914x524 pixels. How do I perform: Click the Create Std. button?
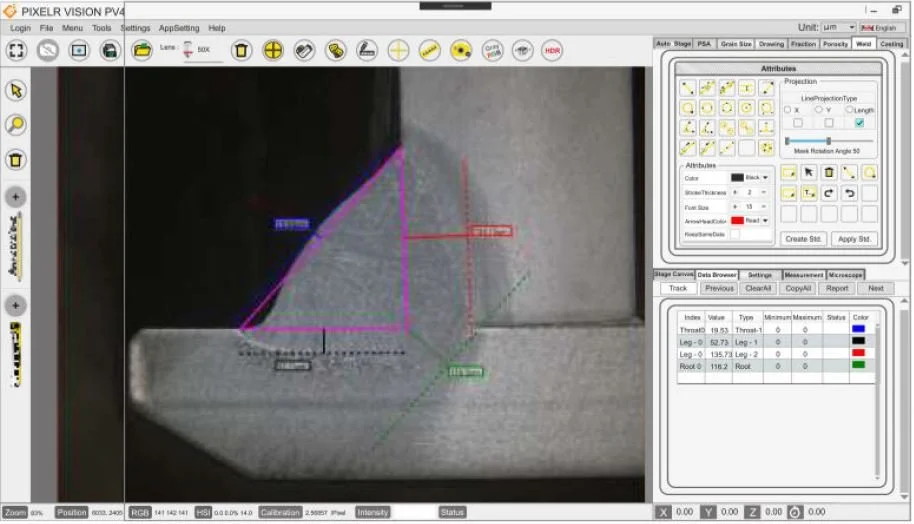click(x=803, y=239)
